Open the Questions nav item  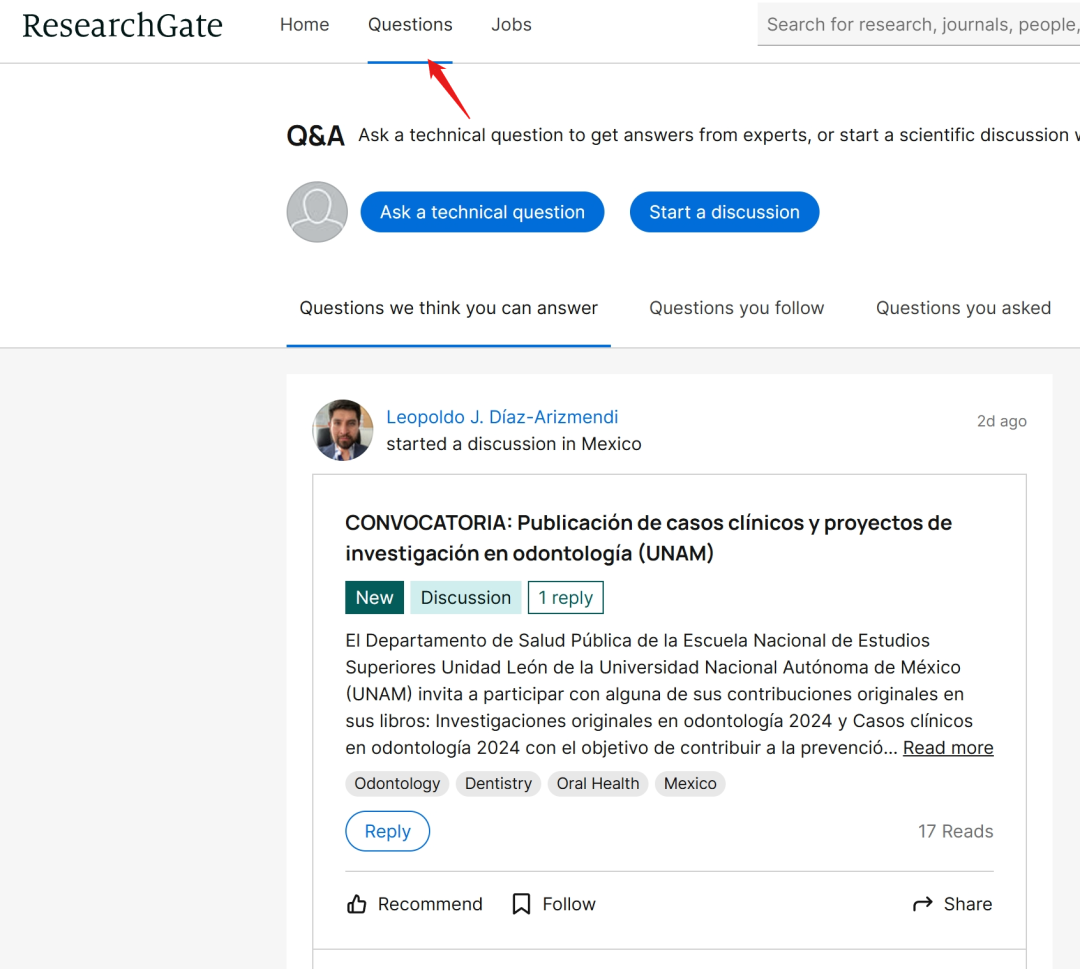coord(410,25)
